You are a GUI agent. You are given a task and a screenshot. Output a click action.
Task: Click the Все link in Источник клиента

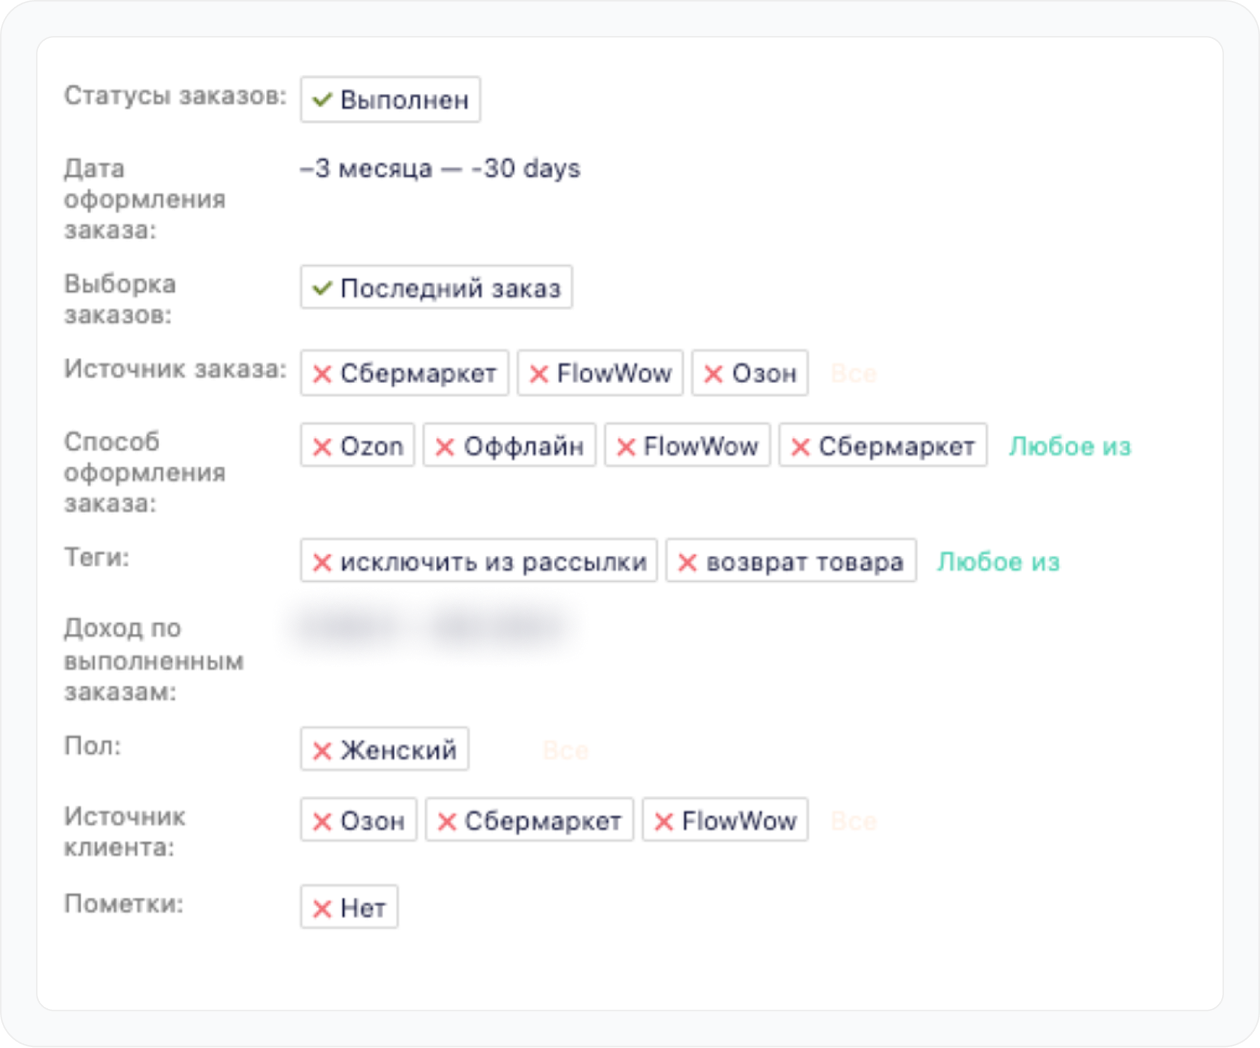(x=853, y=822)
